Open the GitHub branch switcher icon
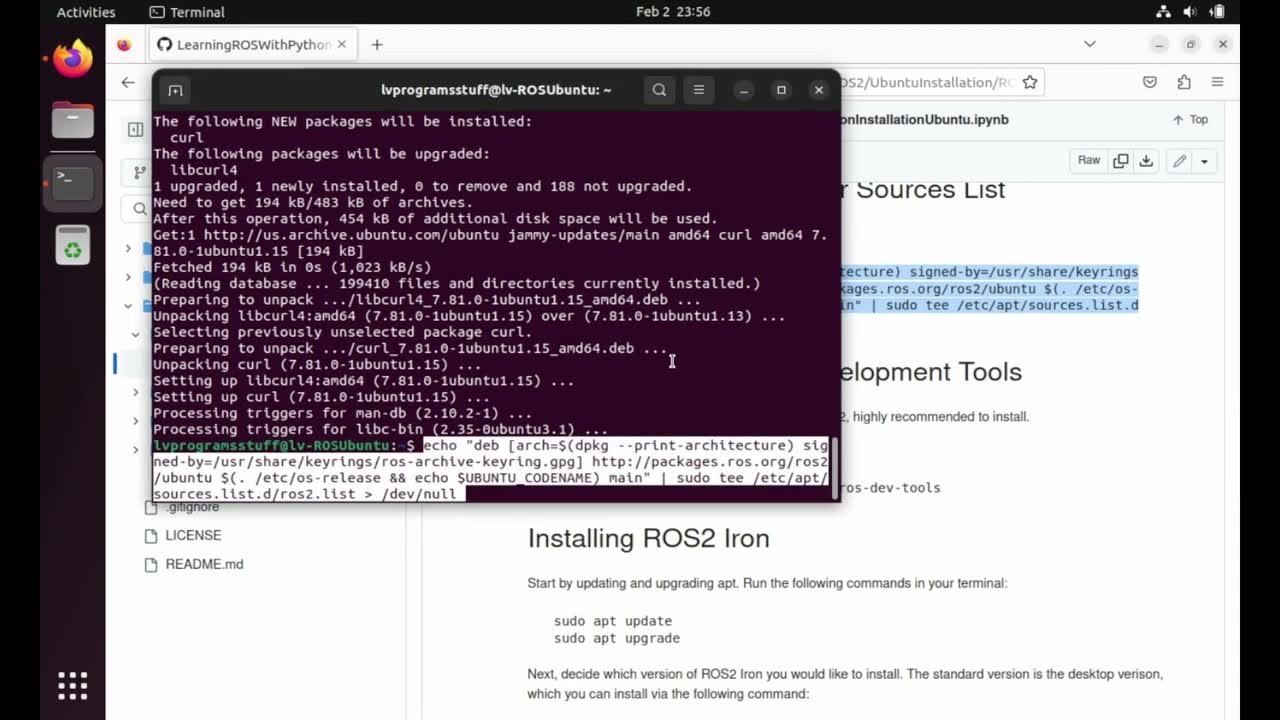Screen dimensions: 1280x720 coord(139,173)
